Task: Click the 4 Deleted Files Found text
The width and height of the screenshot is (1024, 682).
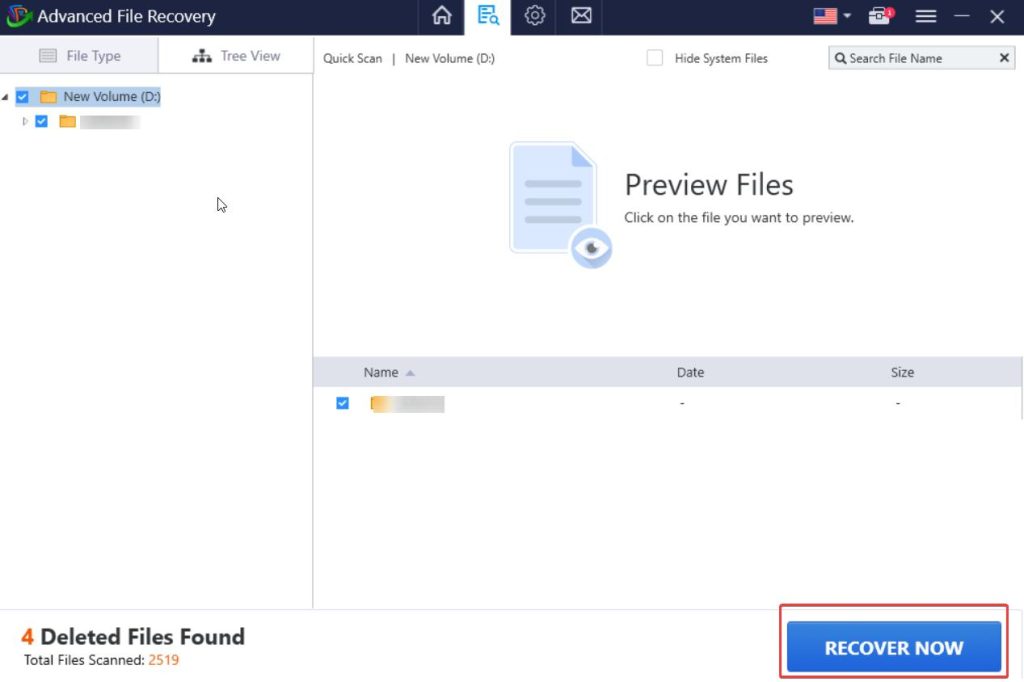Action: (x=133, y=636)
